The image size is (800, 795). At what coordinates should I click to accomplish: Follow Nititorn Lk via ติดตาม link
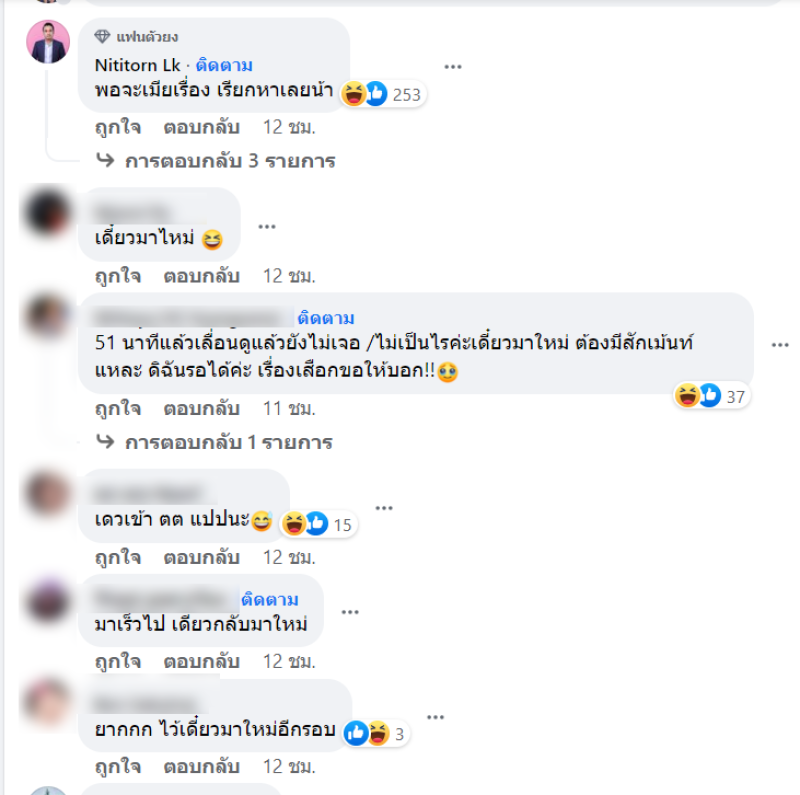(224, 65)
